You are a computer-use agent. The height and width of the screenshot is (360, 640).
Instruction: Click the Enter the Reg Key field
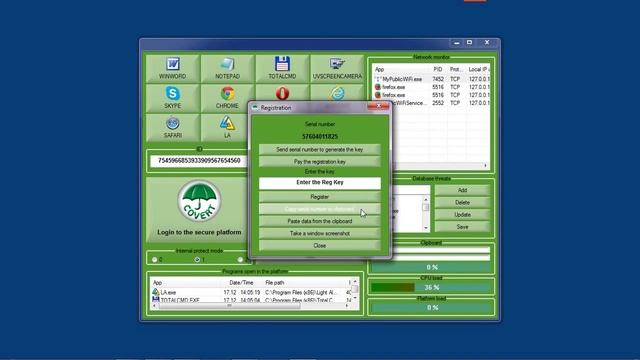320,183
